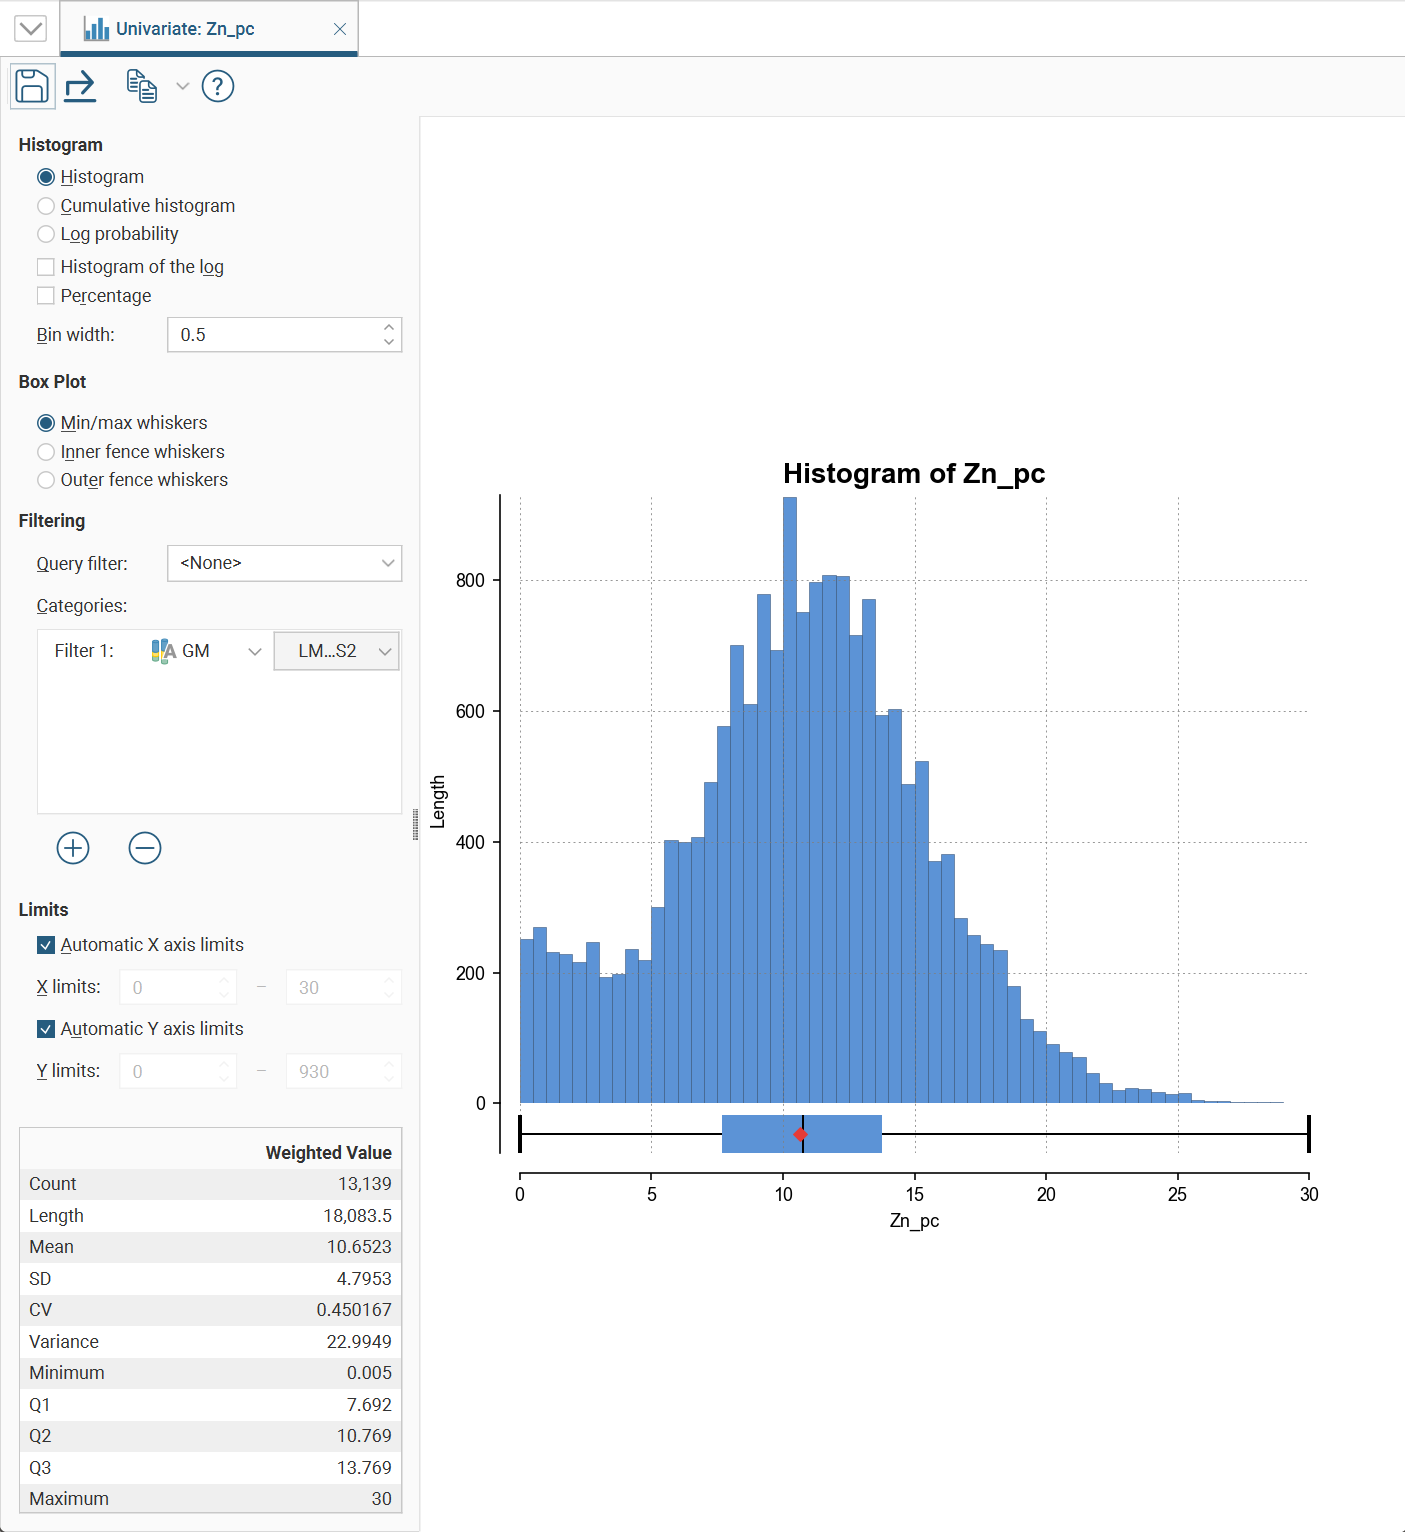Click the Bin width input field
This screenshot has height=1532, width=1405.
[275, 335]
